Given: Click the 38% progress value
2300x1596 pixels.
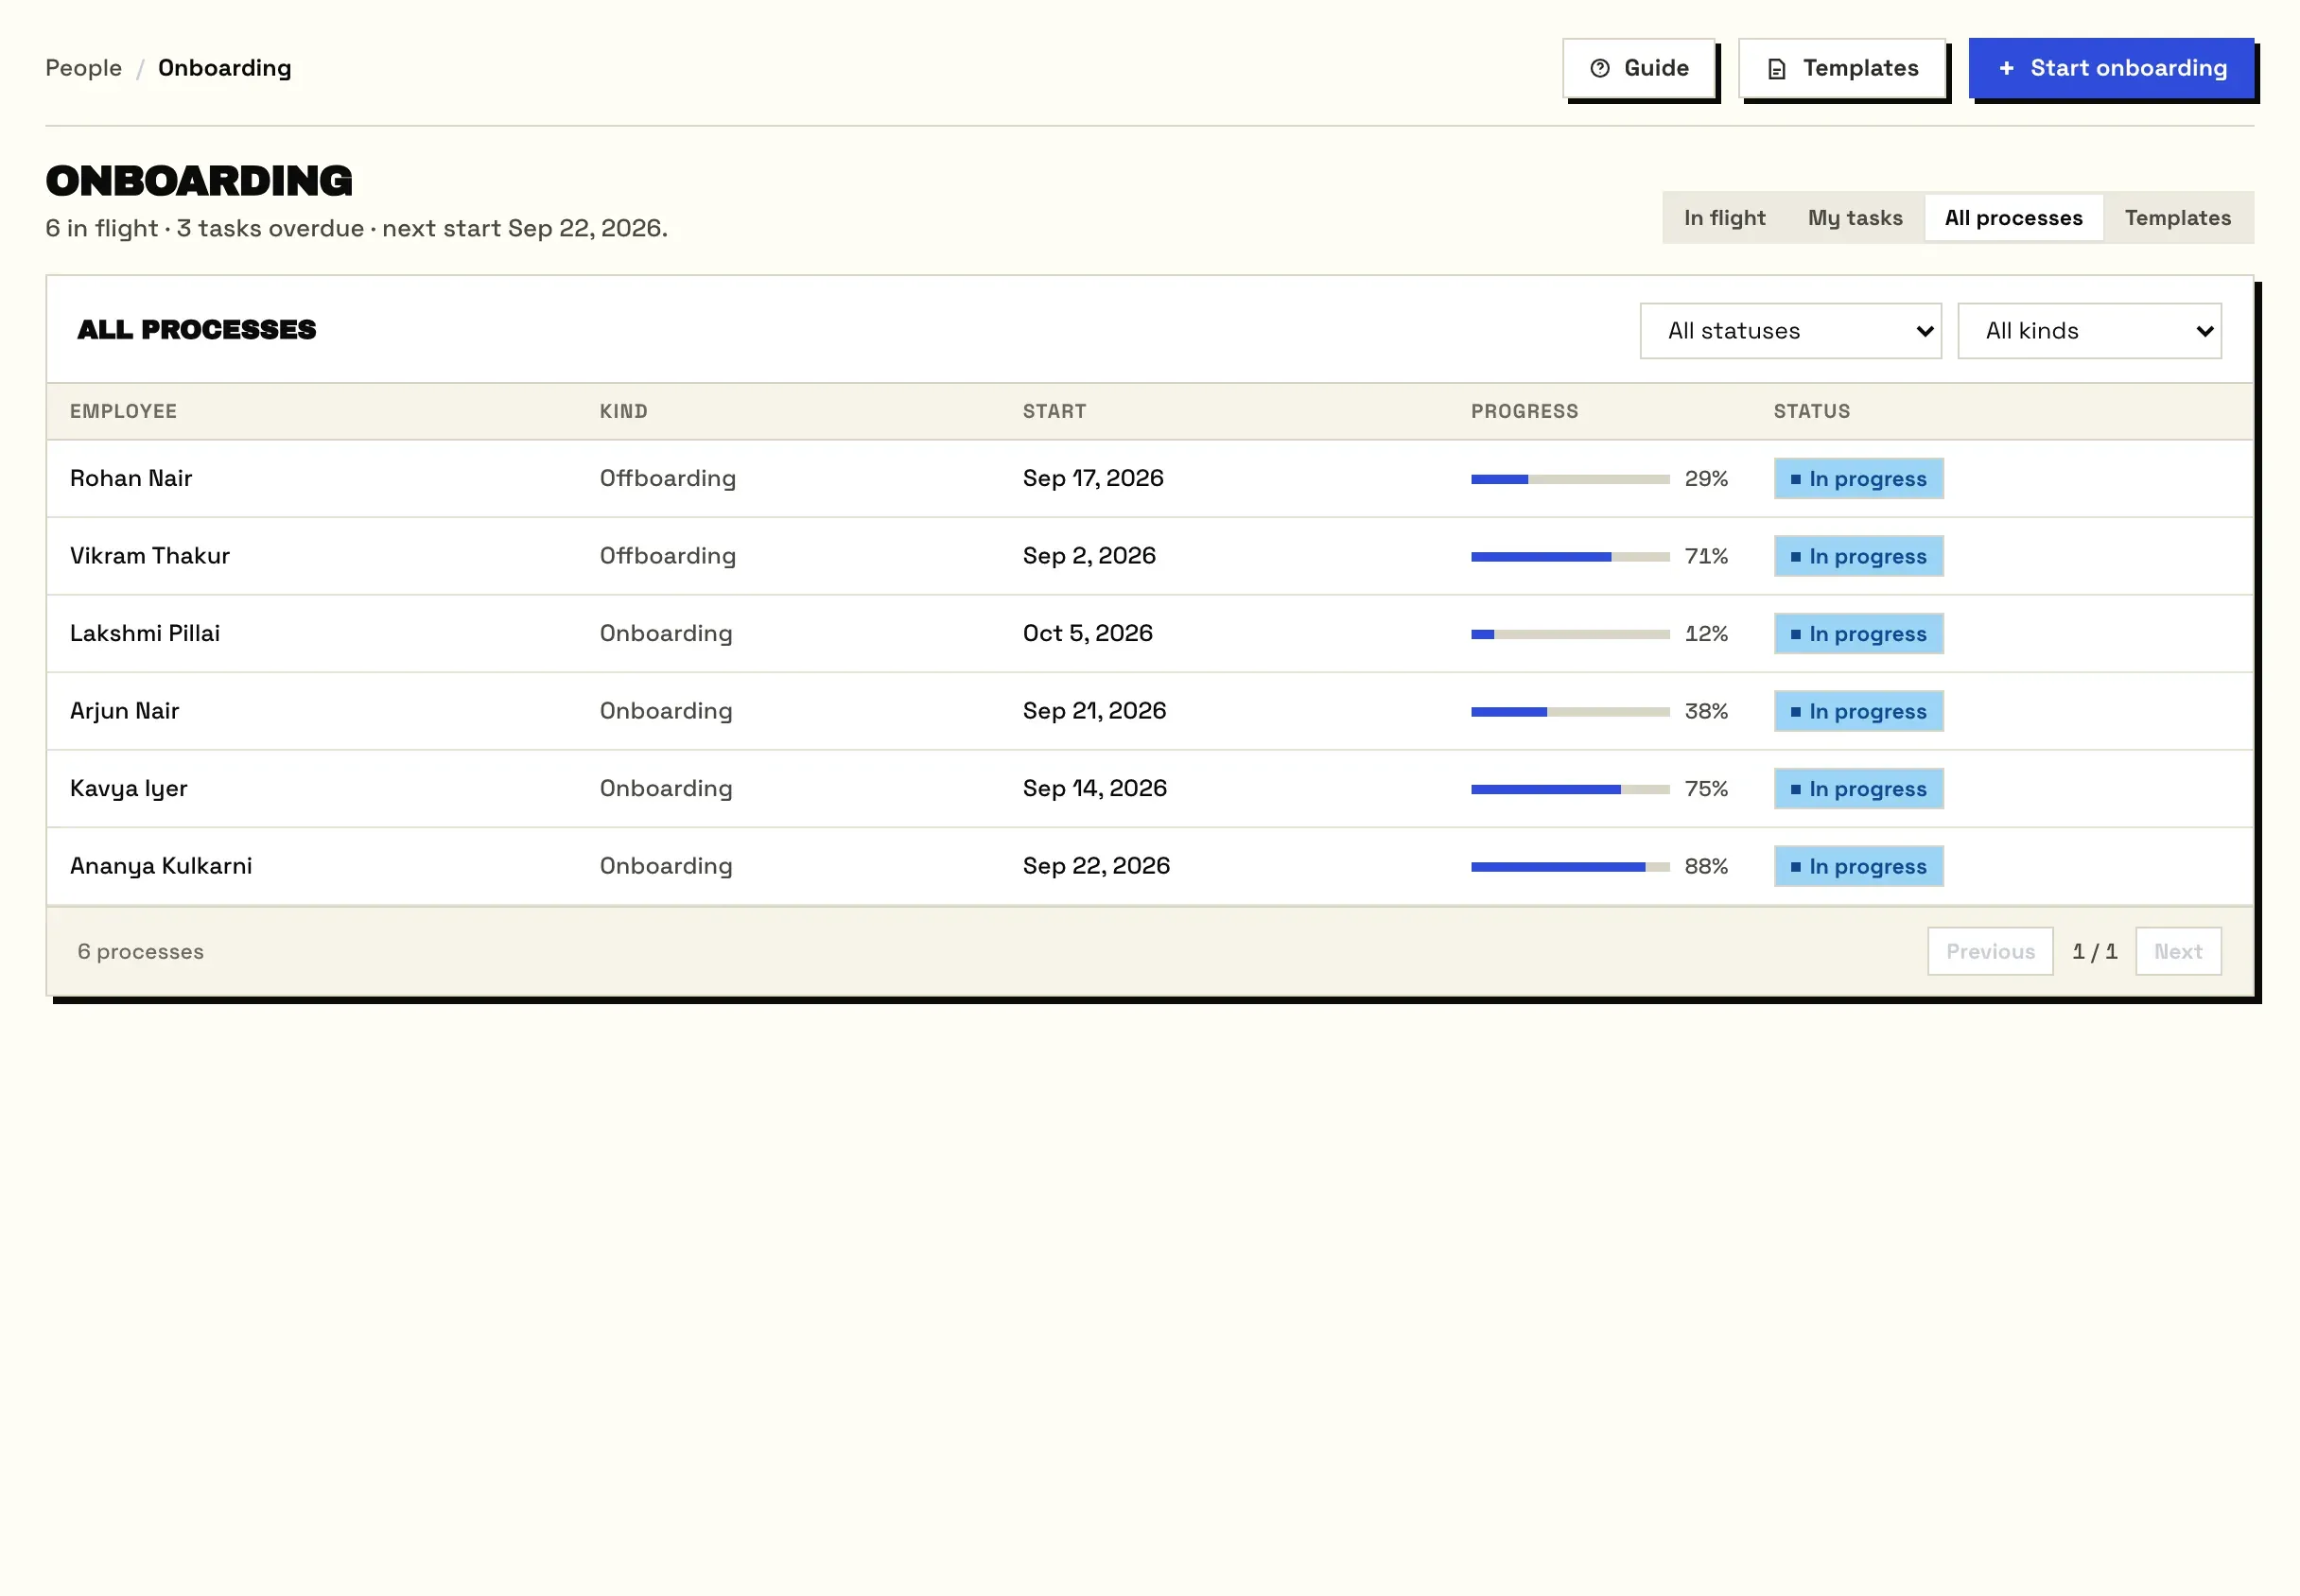Looking at the screenshot, I should click(1706, 711).
